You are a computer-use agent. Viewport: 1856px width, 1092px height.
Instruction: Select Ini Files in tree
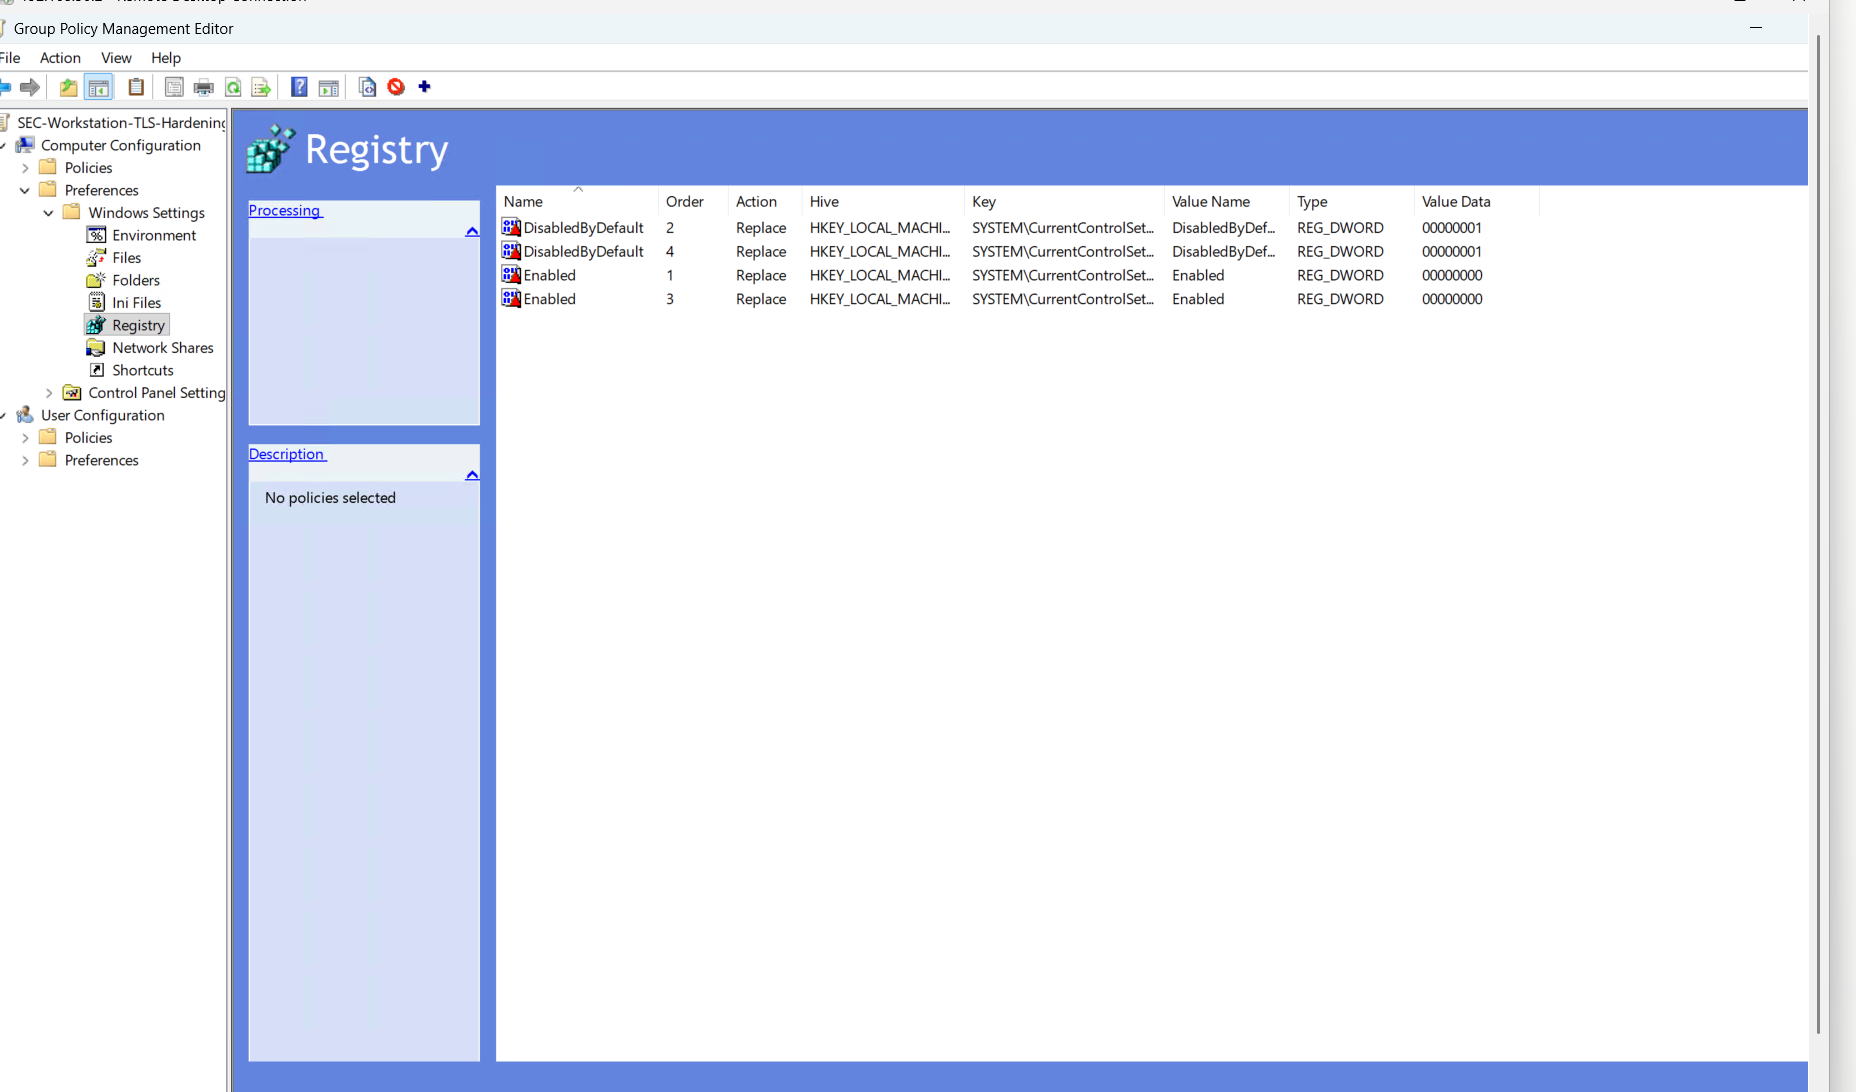(x=136, y=303)
